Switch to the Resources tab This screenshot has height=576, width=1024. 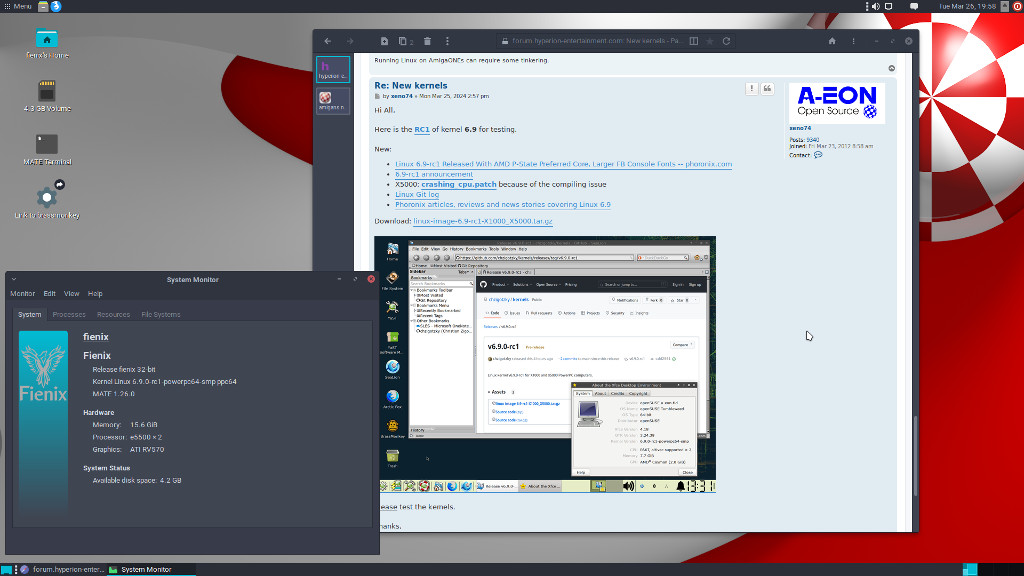[114, 315]
